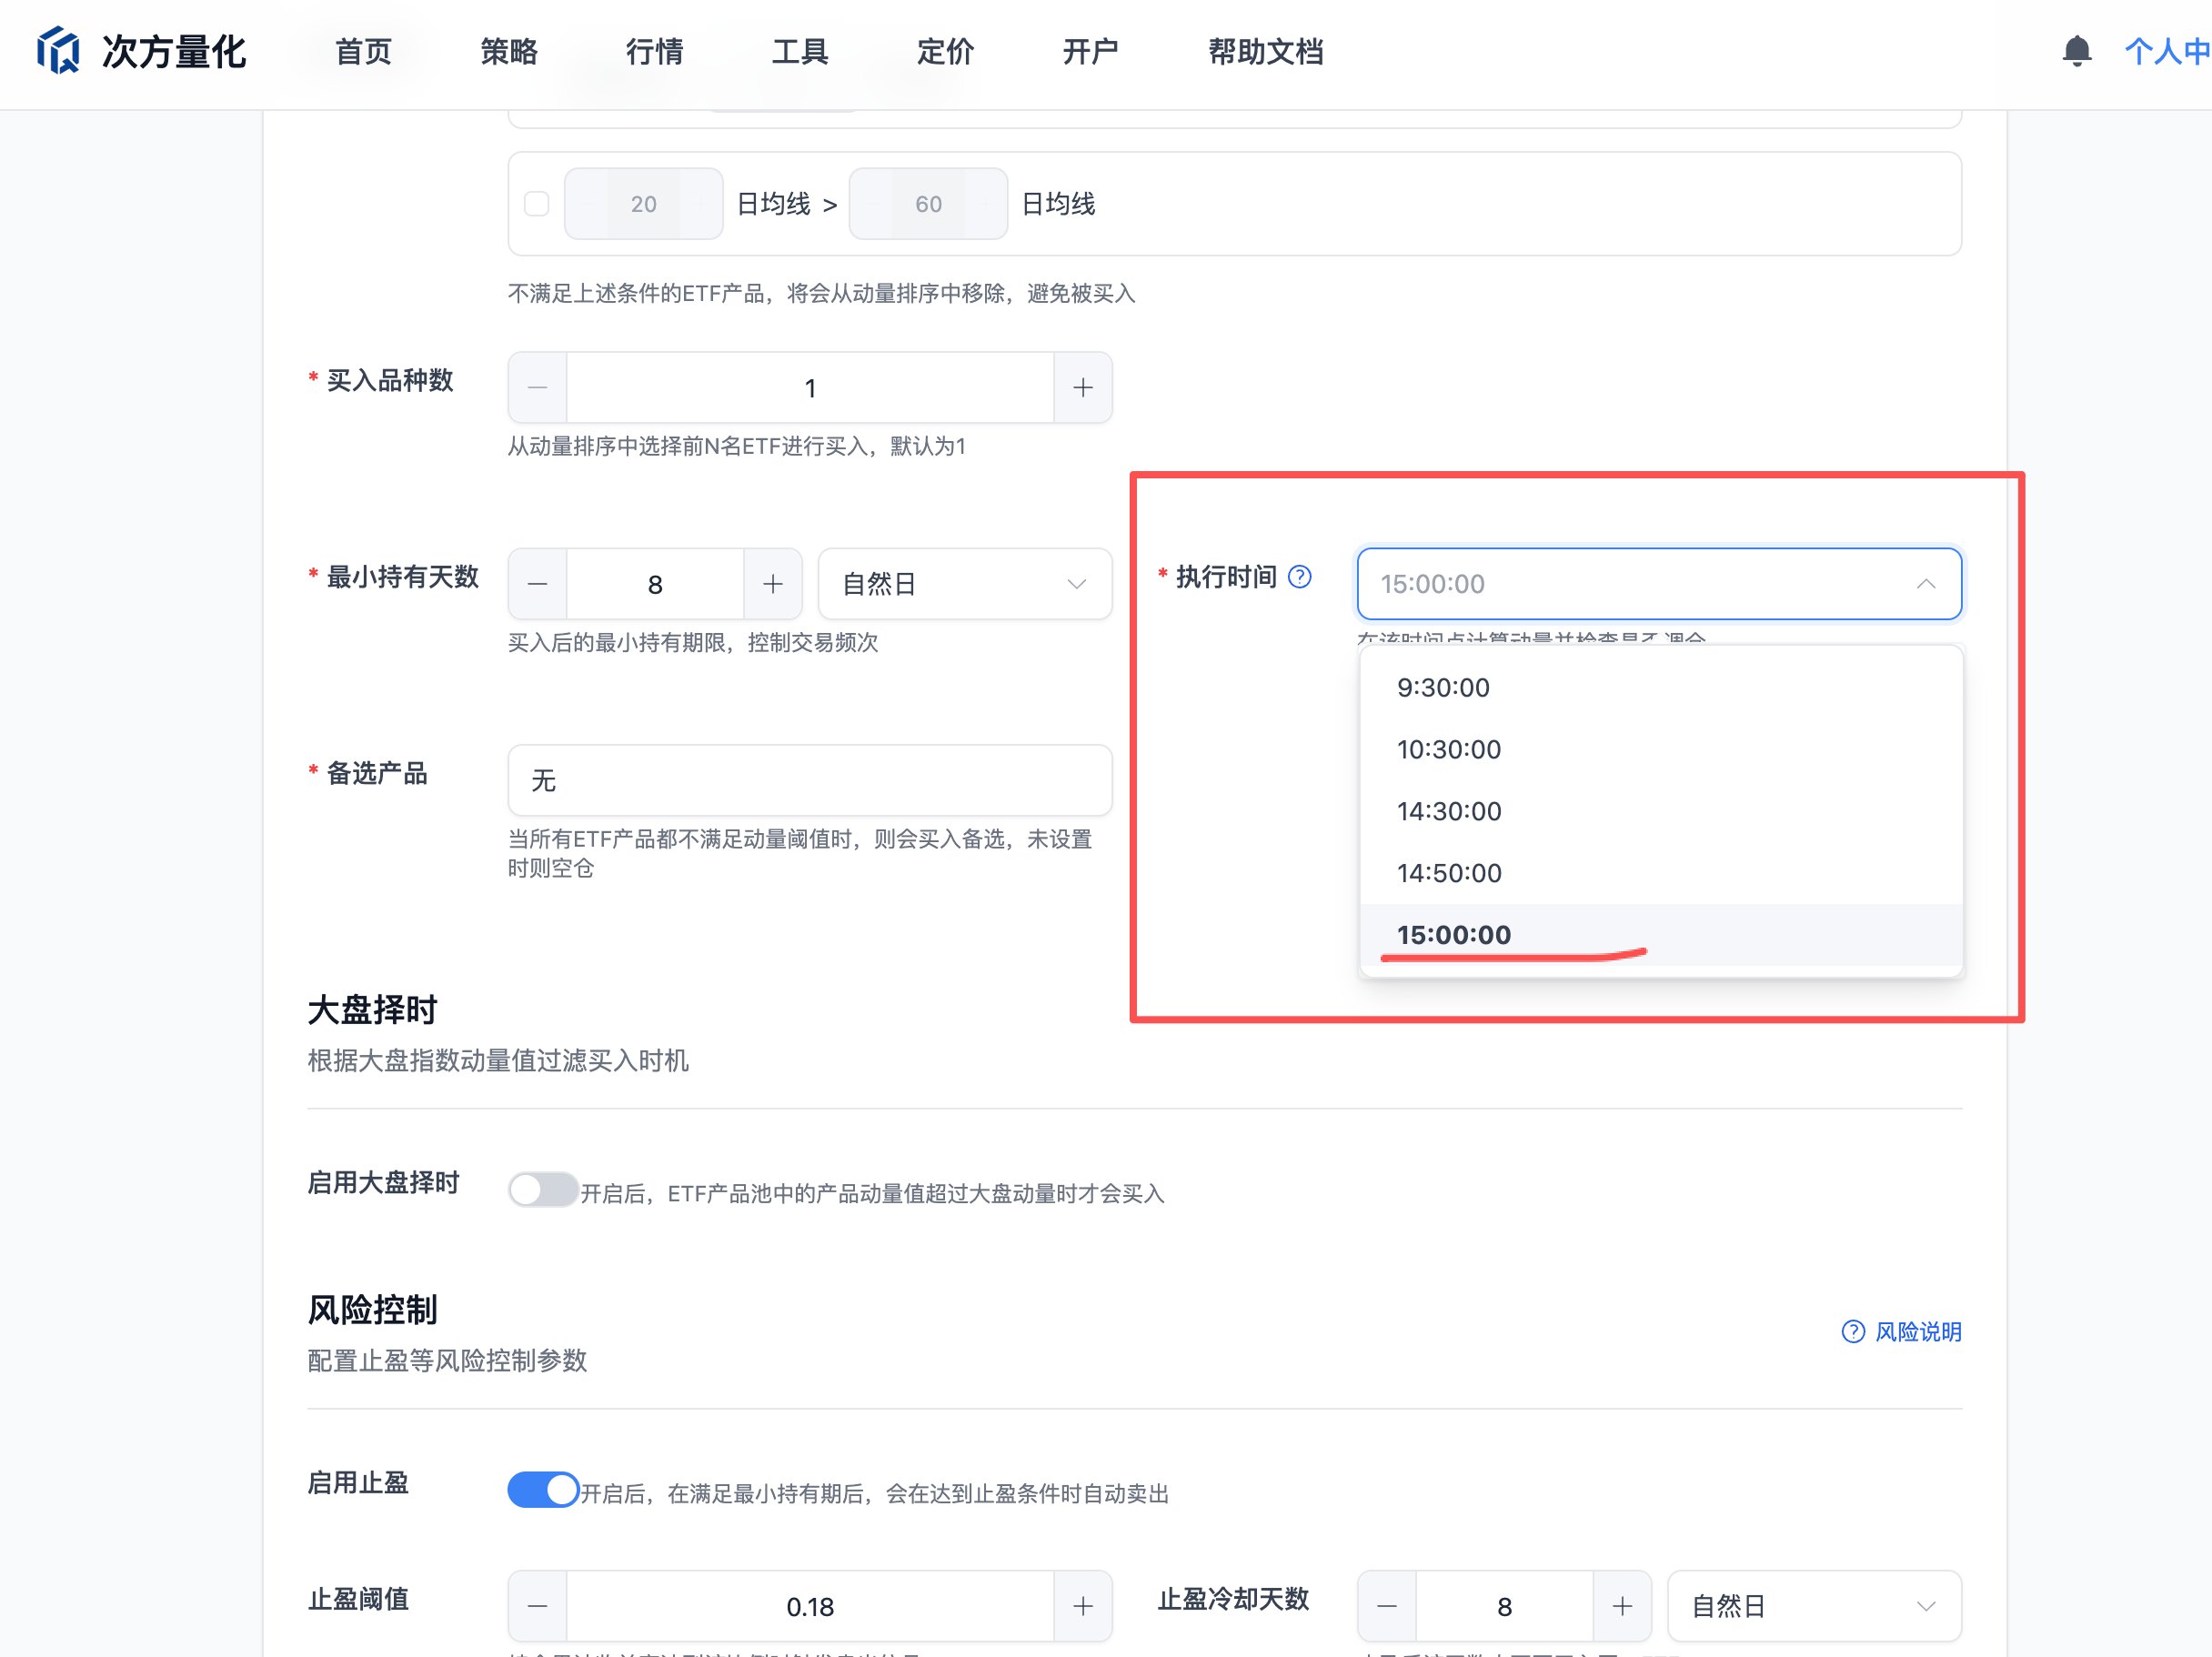Screen dimensions: 2212x1657
Task: Open the 自然日 dropdown for 最小持有天数
Action: pyautogui.click(x=965, y=584)
